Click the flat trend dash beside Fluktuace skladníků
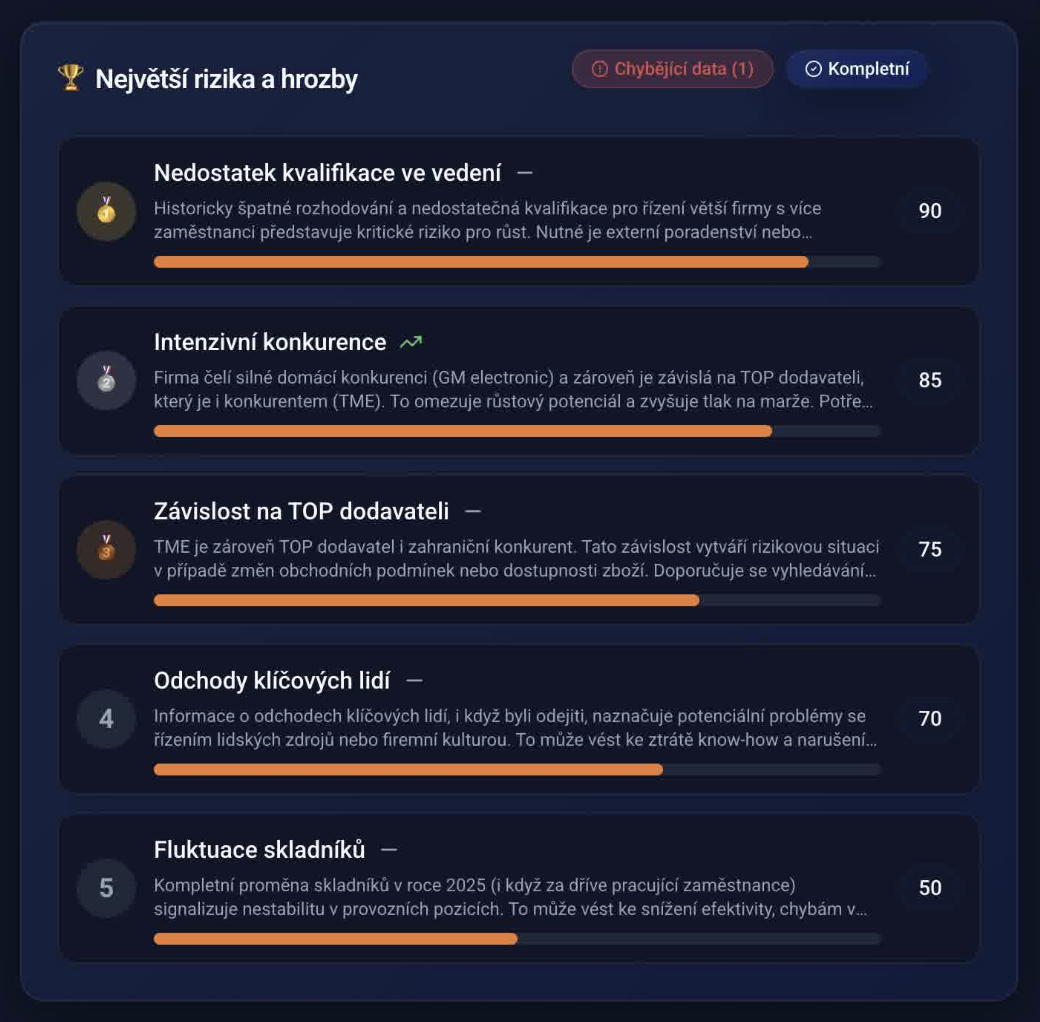This screenshot has width=1040, height=1022. pyautogui.click(x=389, y=850)
